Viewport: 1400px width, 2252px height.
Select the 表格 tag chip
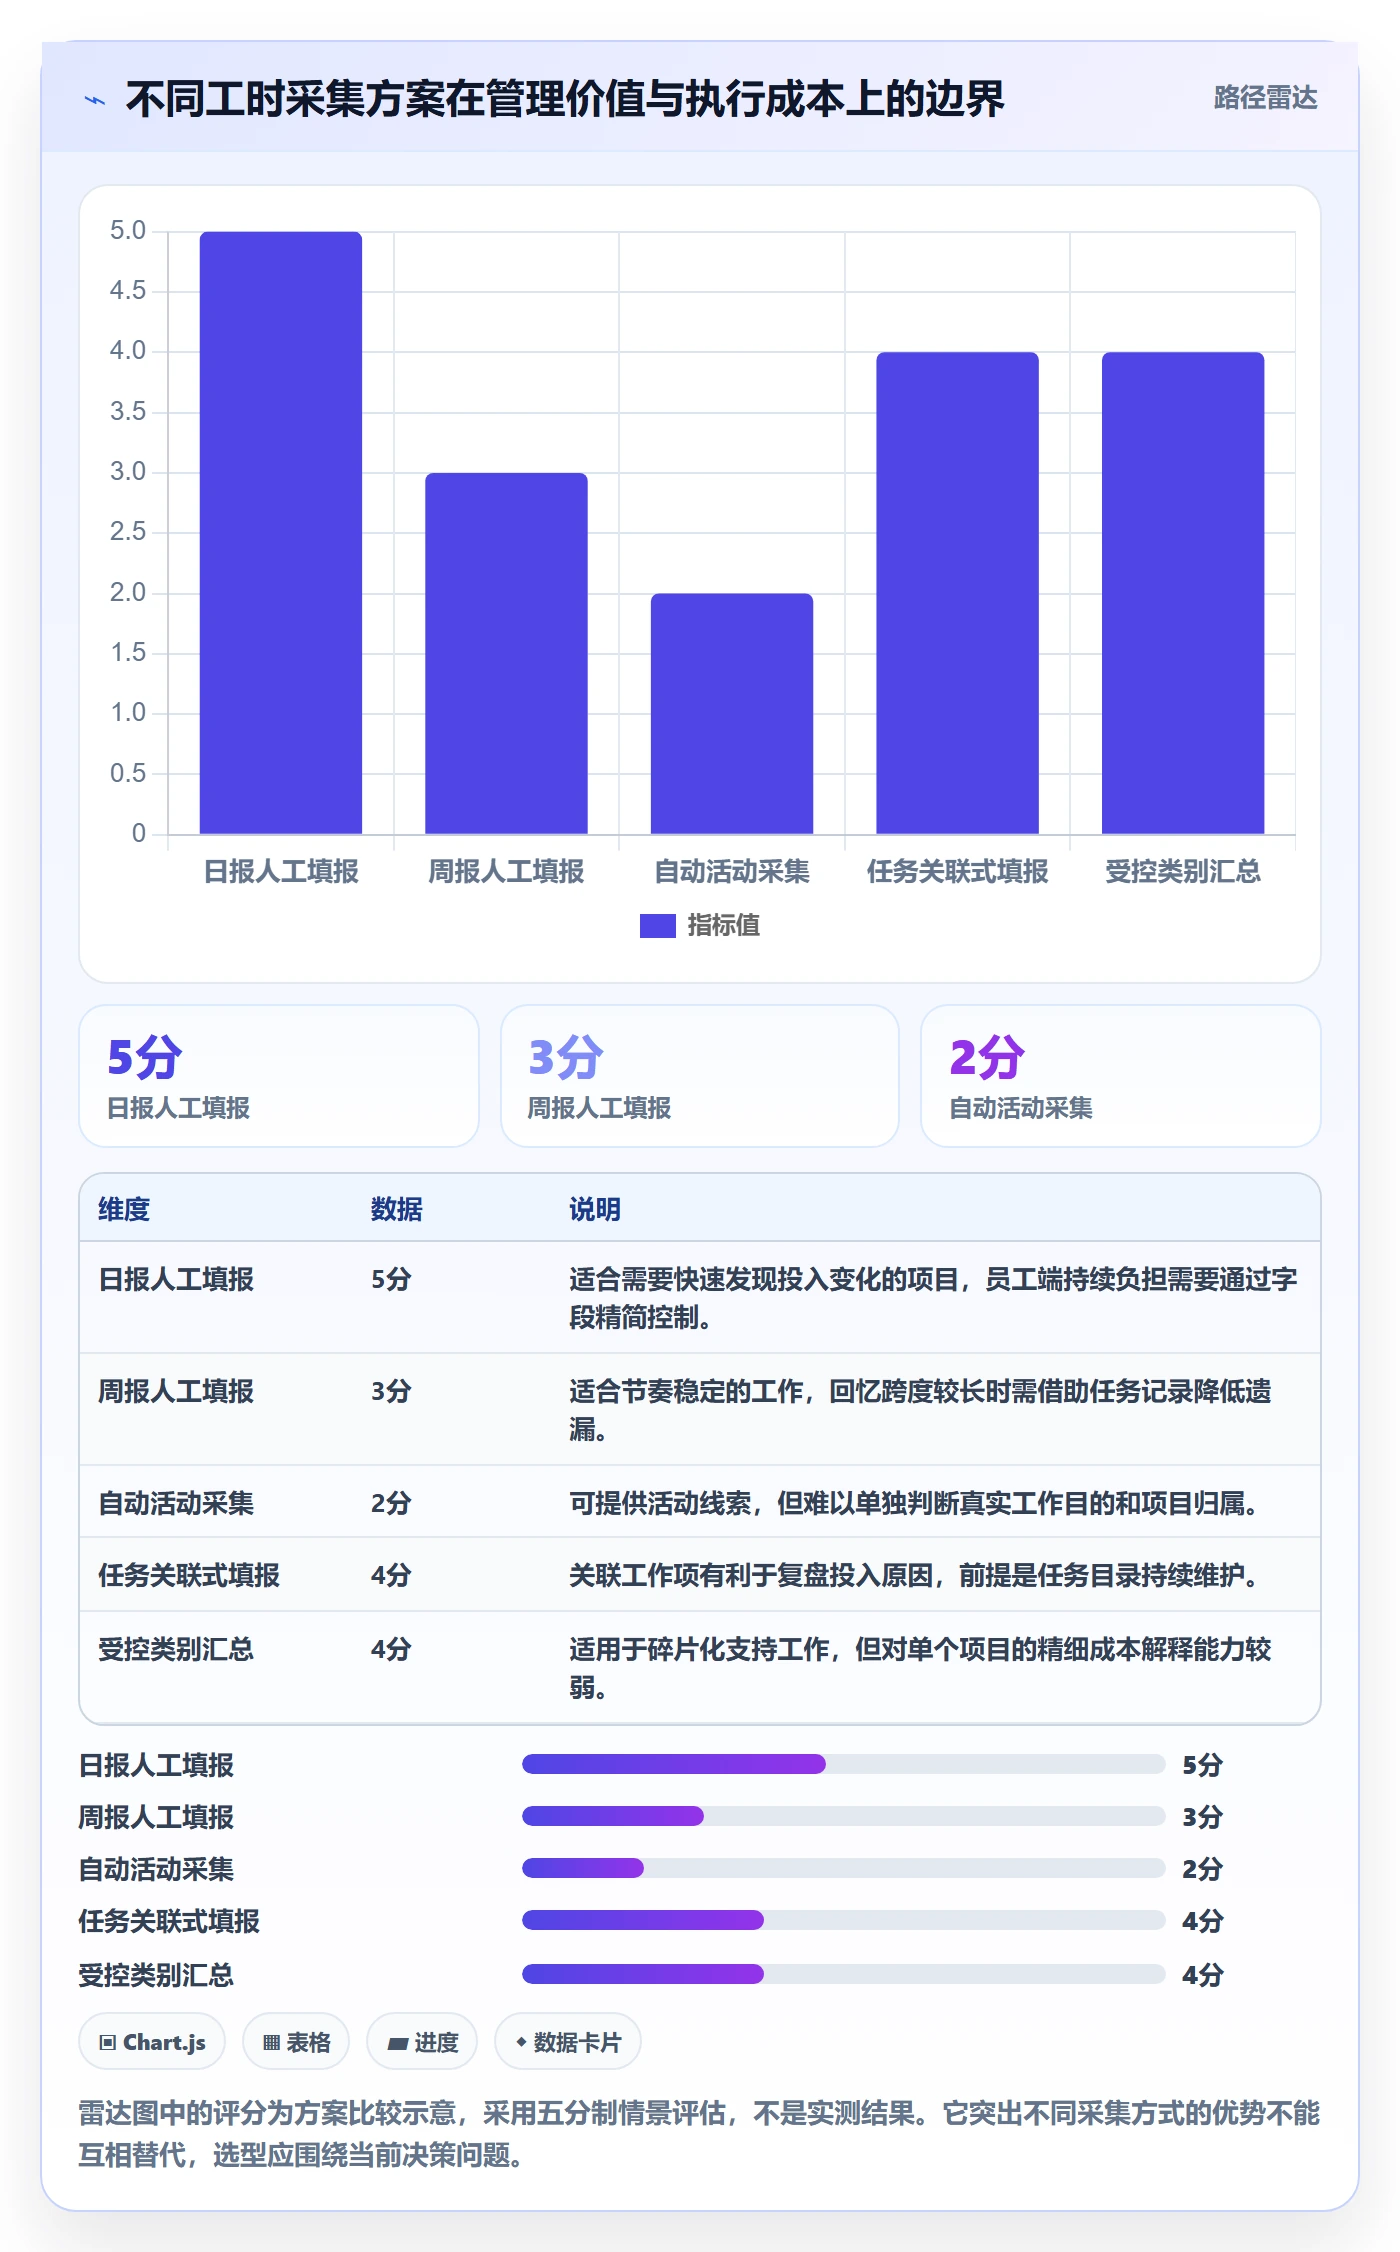click(x=296, y=2042)
